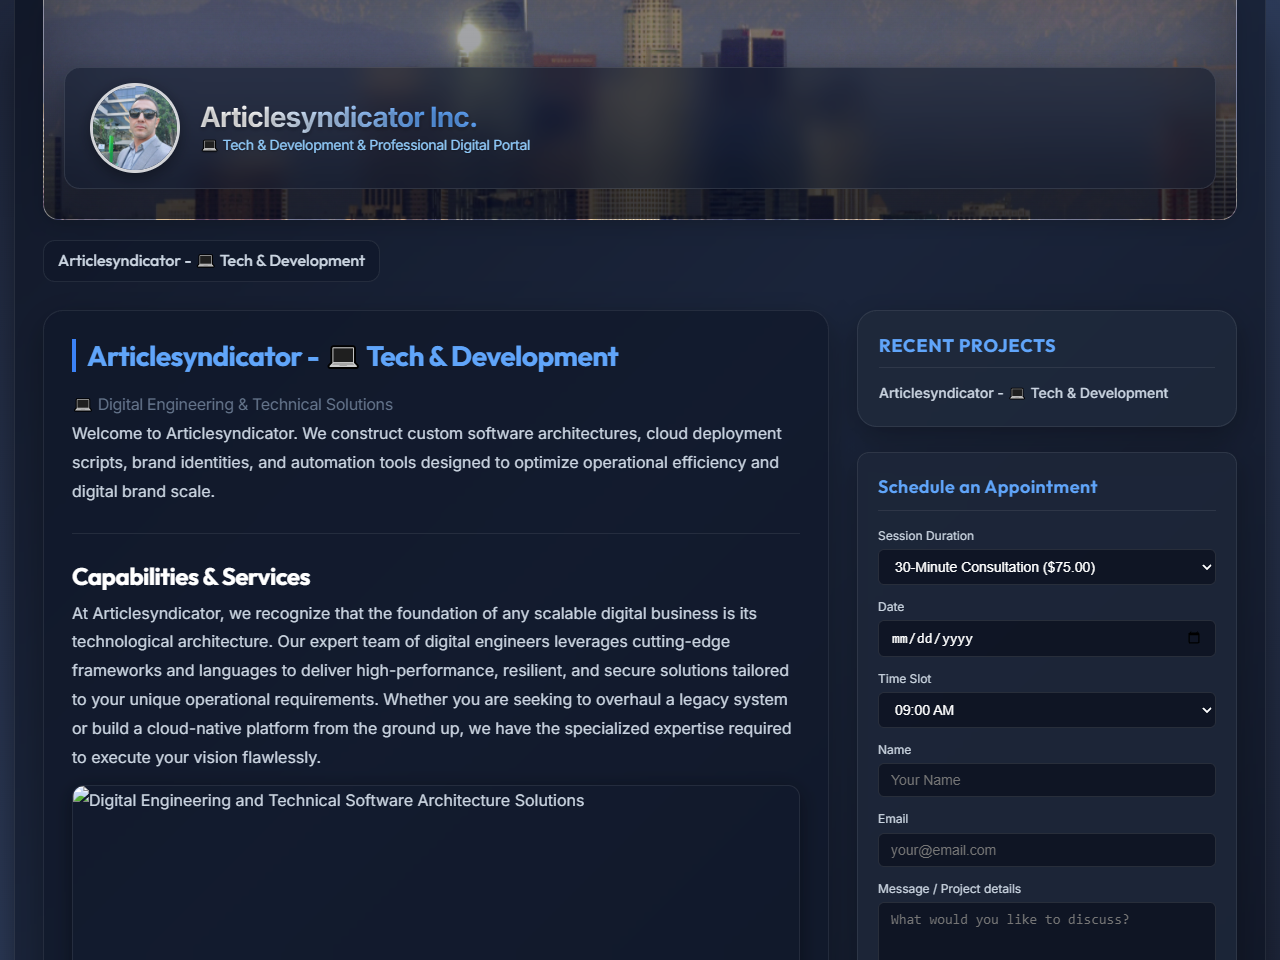Viewport: 1280px width, 960px height.
Task: Click the email input field
Action: [1046, 850]
